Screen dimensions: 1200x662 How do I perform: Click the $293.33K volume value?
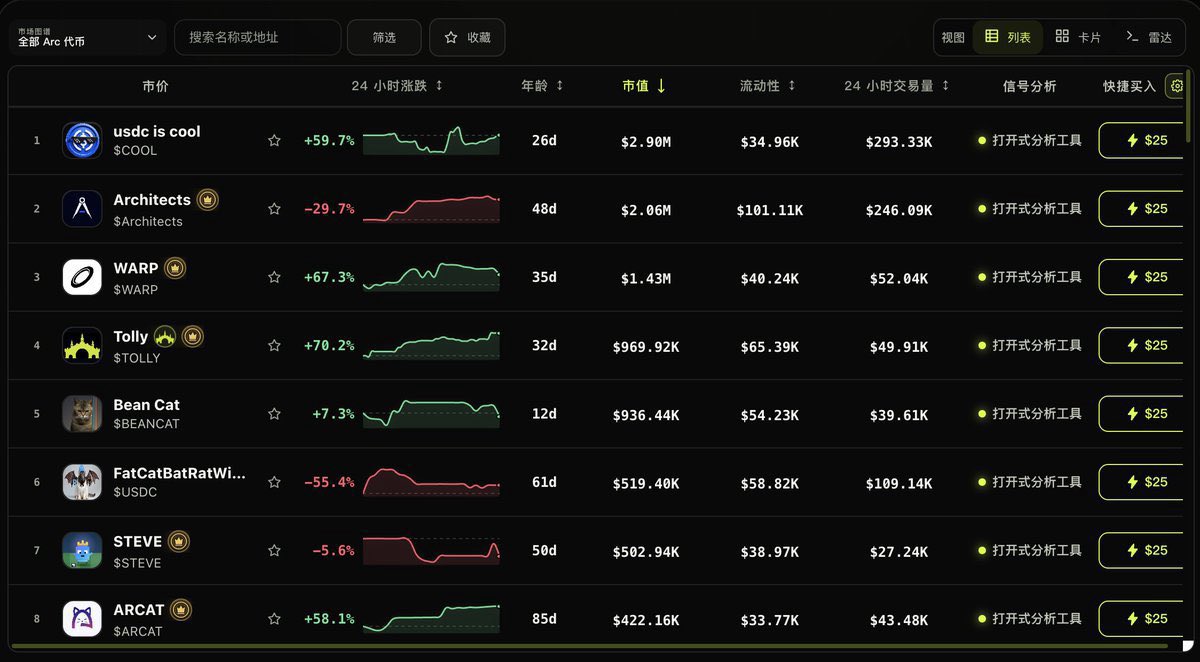[x=899, y=142]
